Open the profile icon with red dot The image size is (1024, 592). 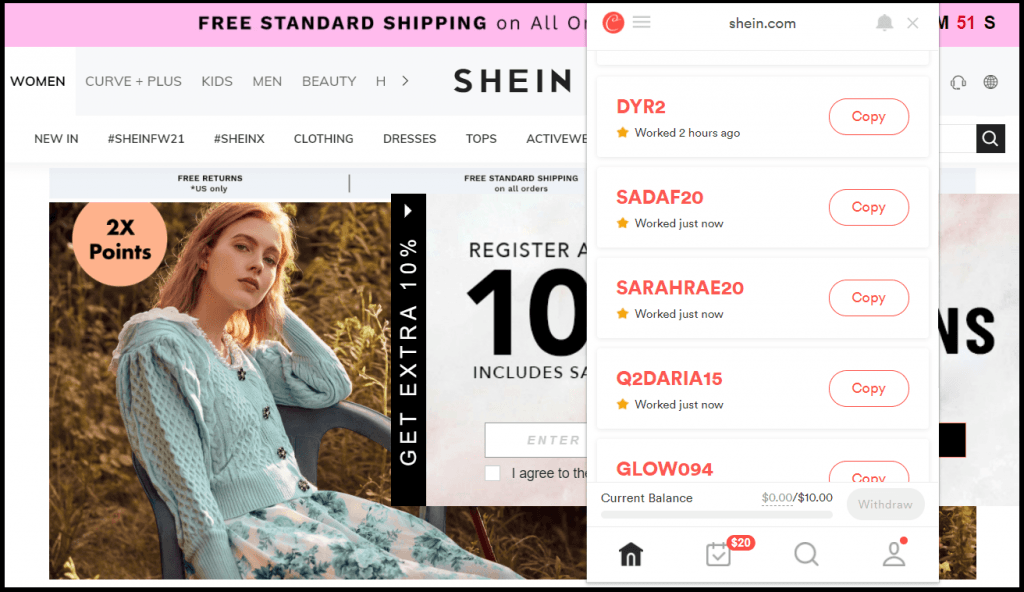tap(893, 553)
